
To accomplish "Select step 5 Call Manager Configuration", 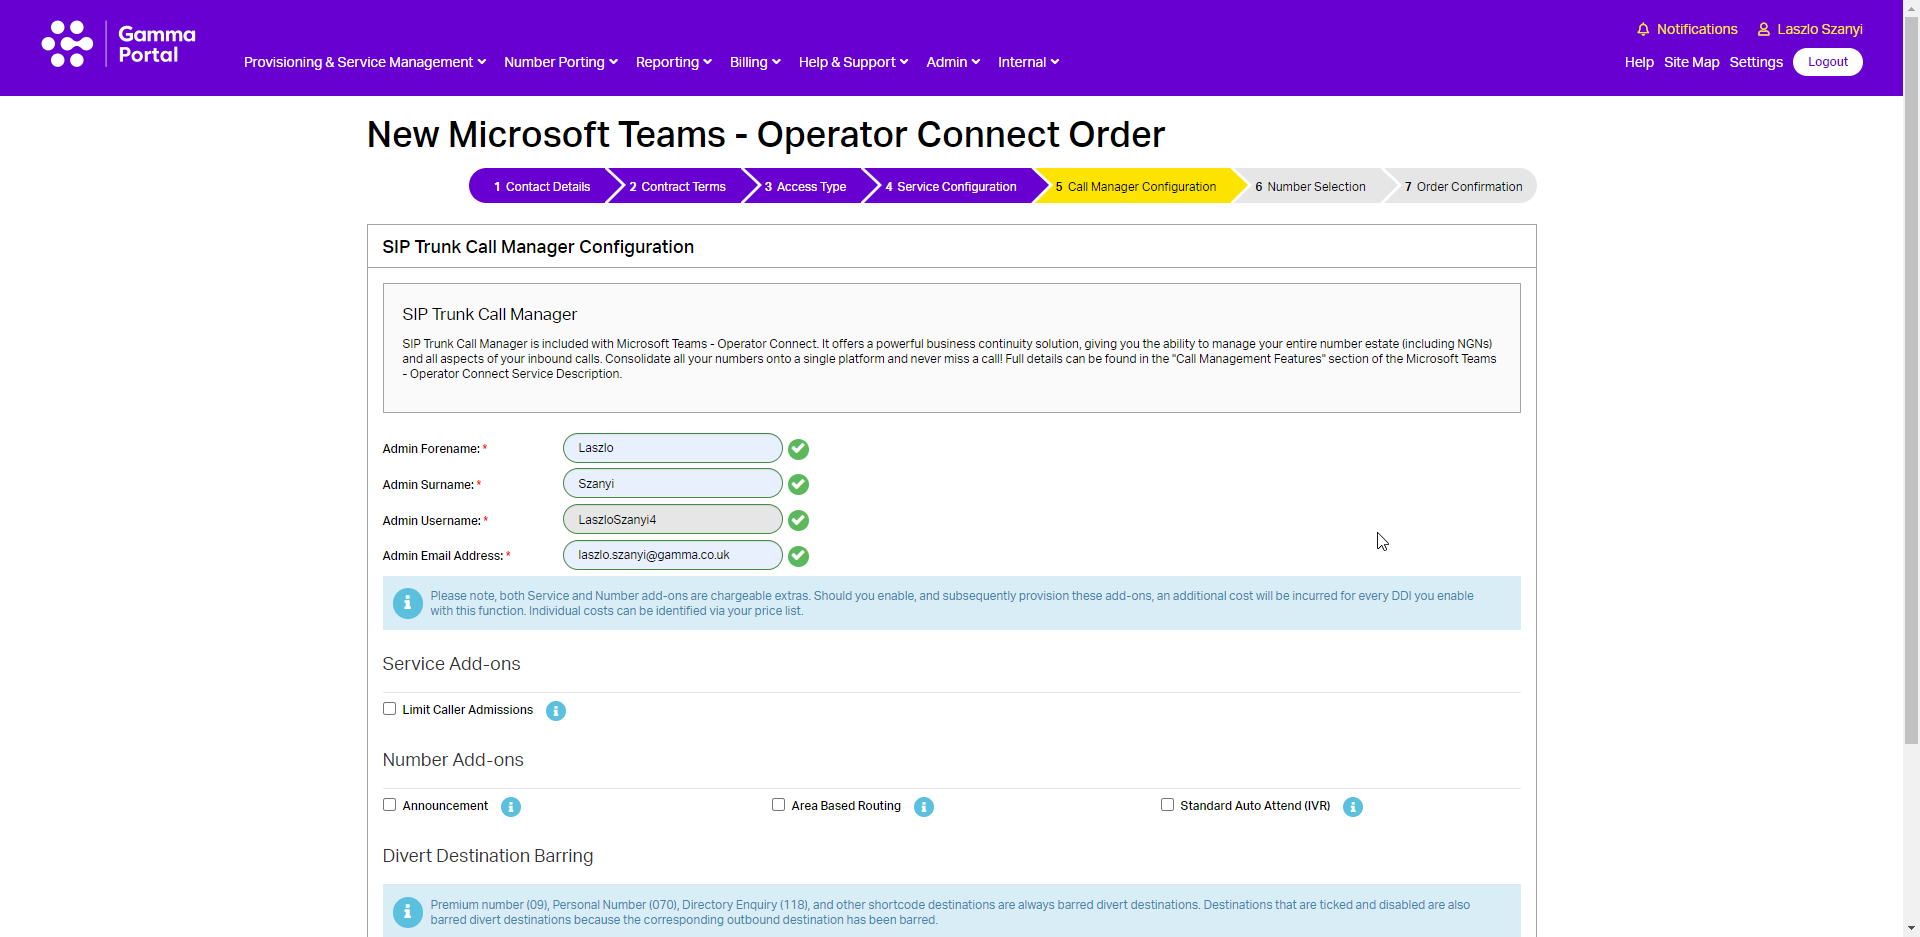I will tap(1136, 186).
